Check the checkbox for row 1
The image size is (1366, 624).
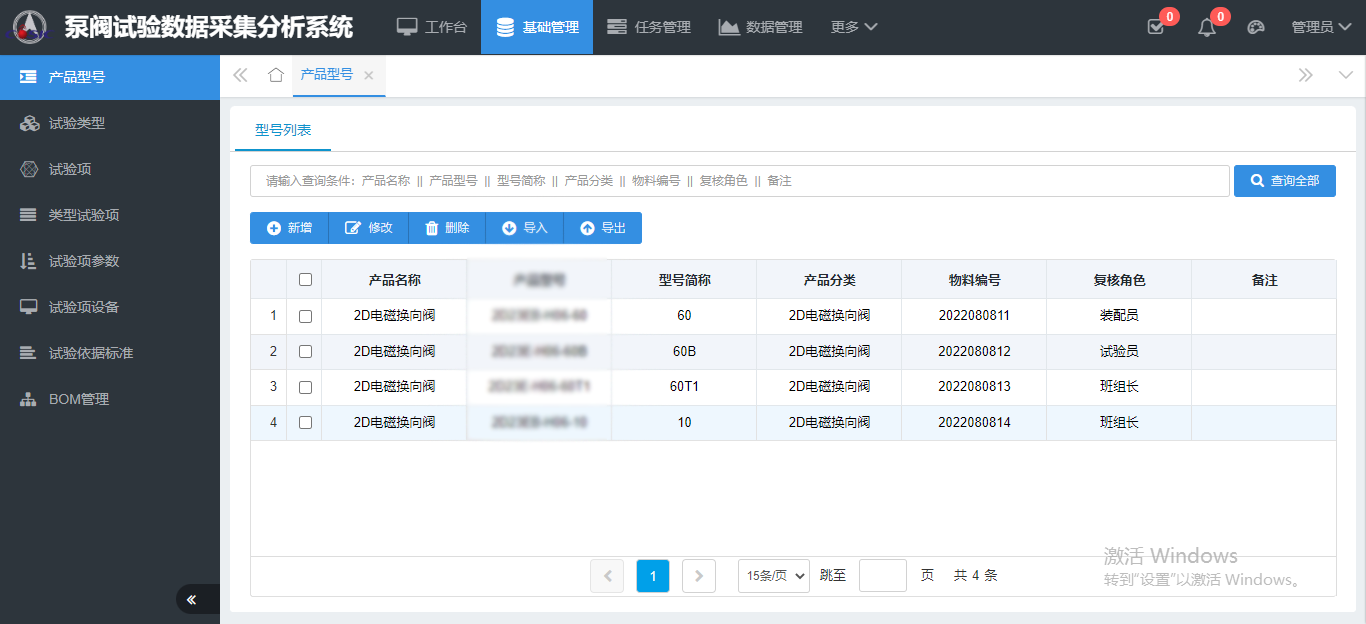coord(305,316)
